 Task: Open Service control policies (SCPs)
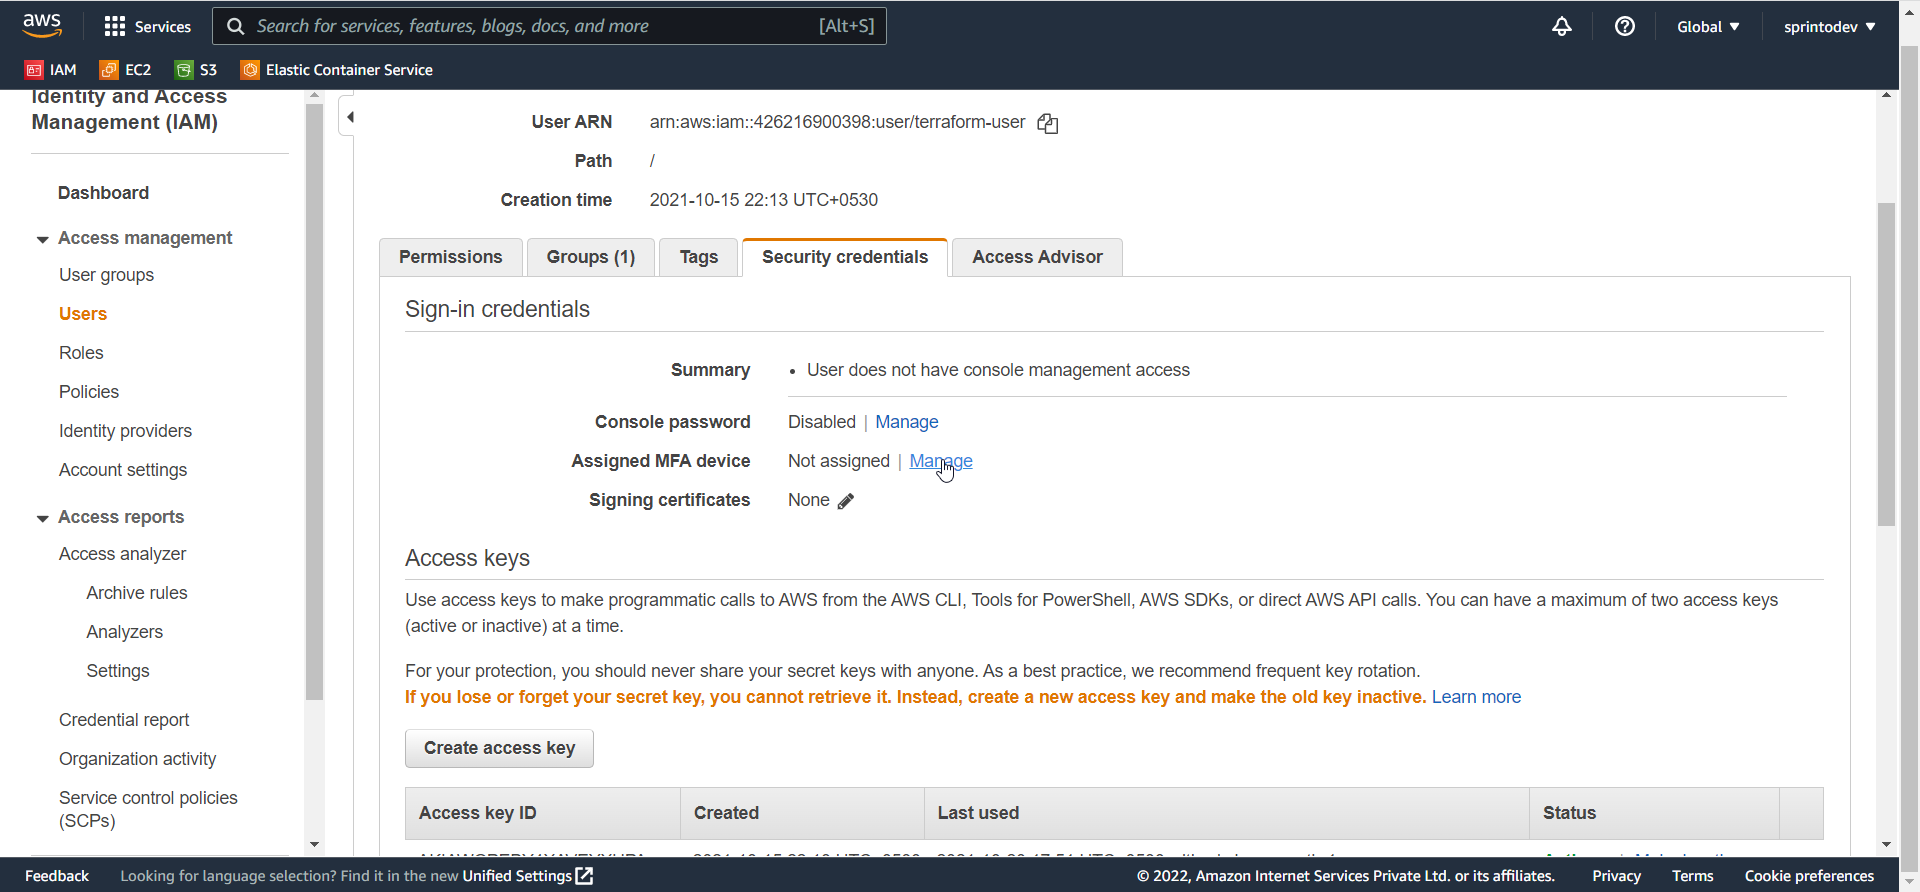point(148,809)
